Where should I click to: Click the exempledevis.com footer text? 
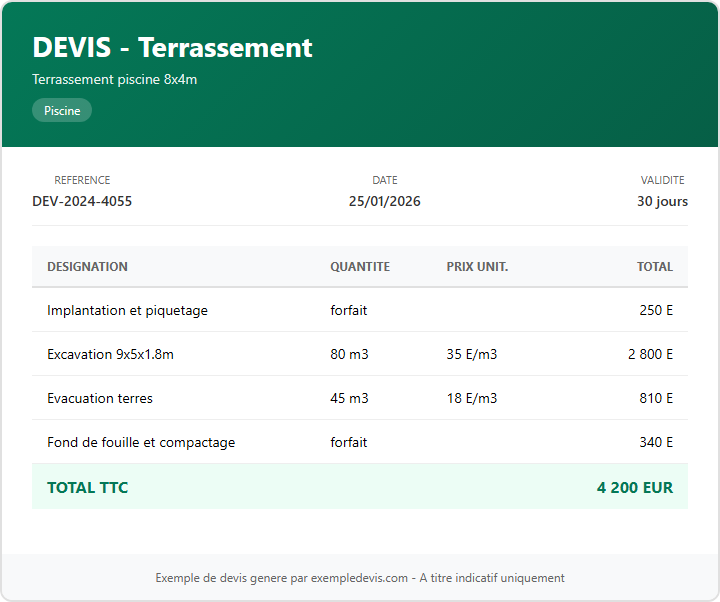(x=359, y=578)
